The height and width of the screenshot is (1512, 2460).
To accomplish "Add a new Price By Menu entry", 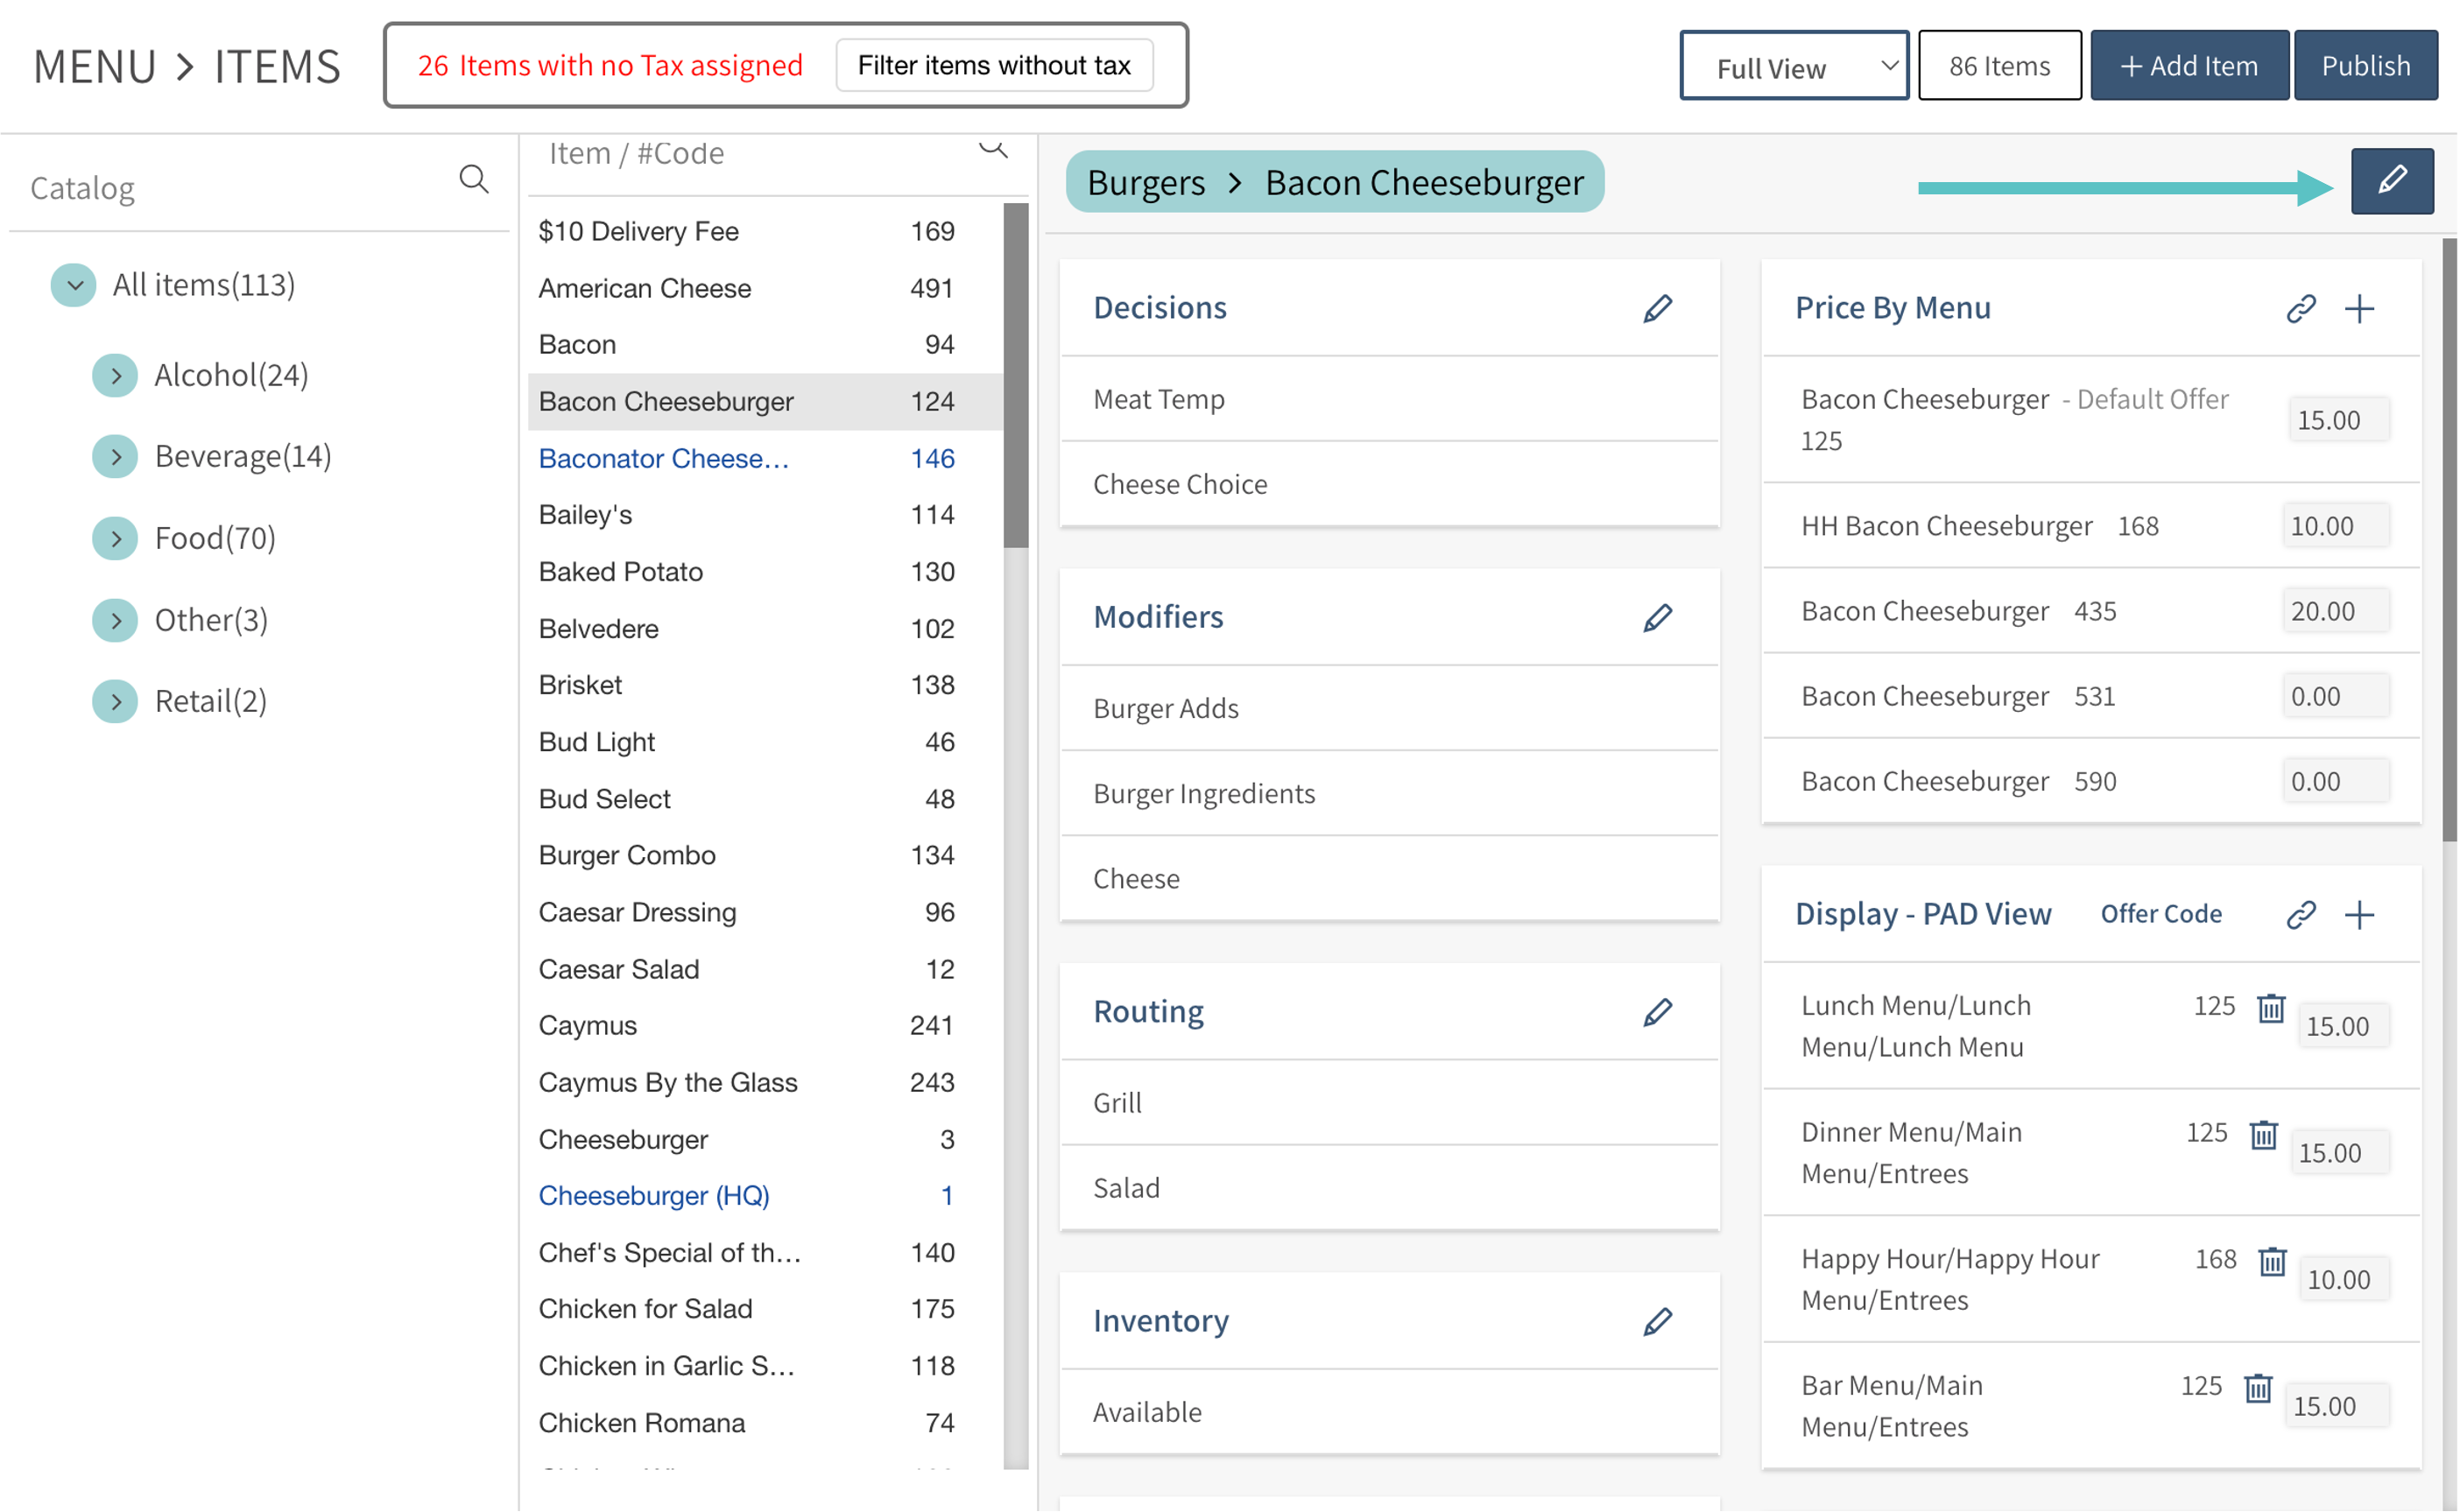I will [2359, 308].
